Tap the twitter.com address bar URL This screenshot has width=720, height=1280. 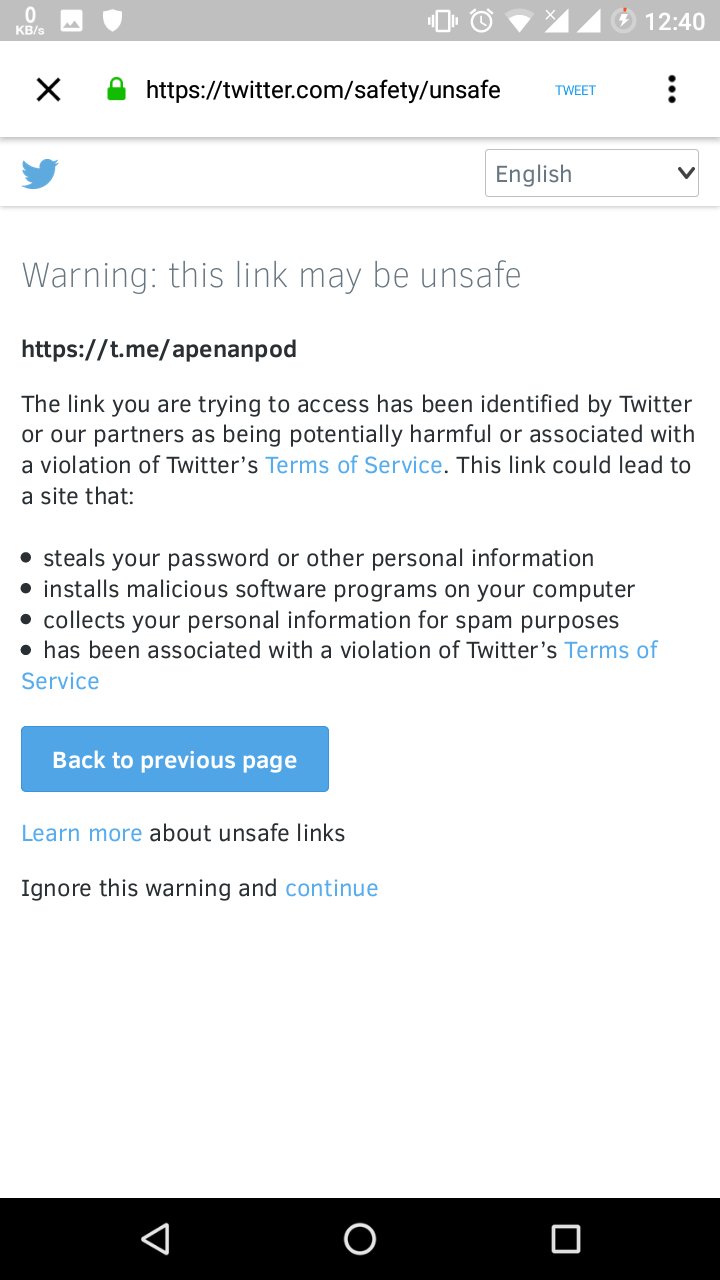click(x=323, y=90)
